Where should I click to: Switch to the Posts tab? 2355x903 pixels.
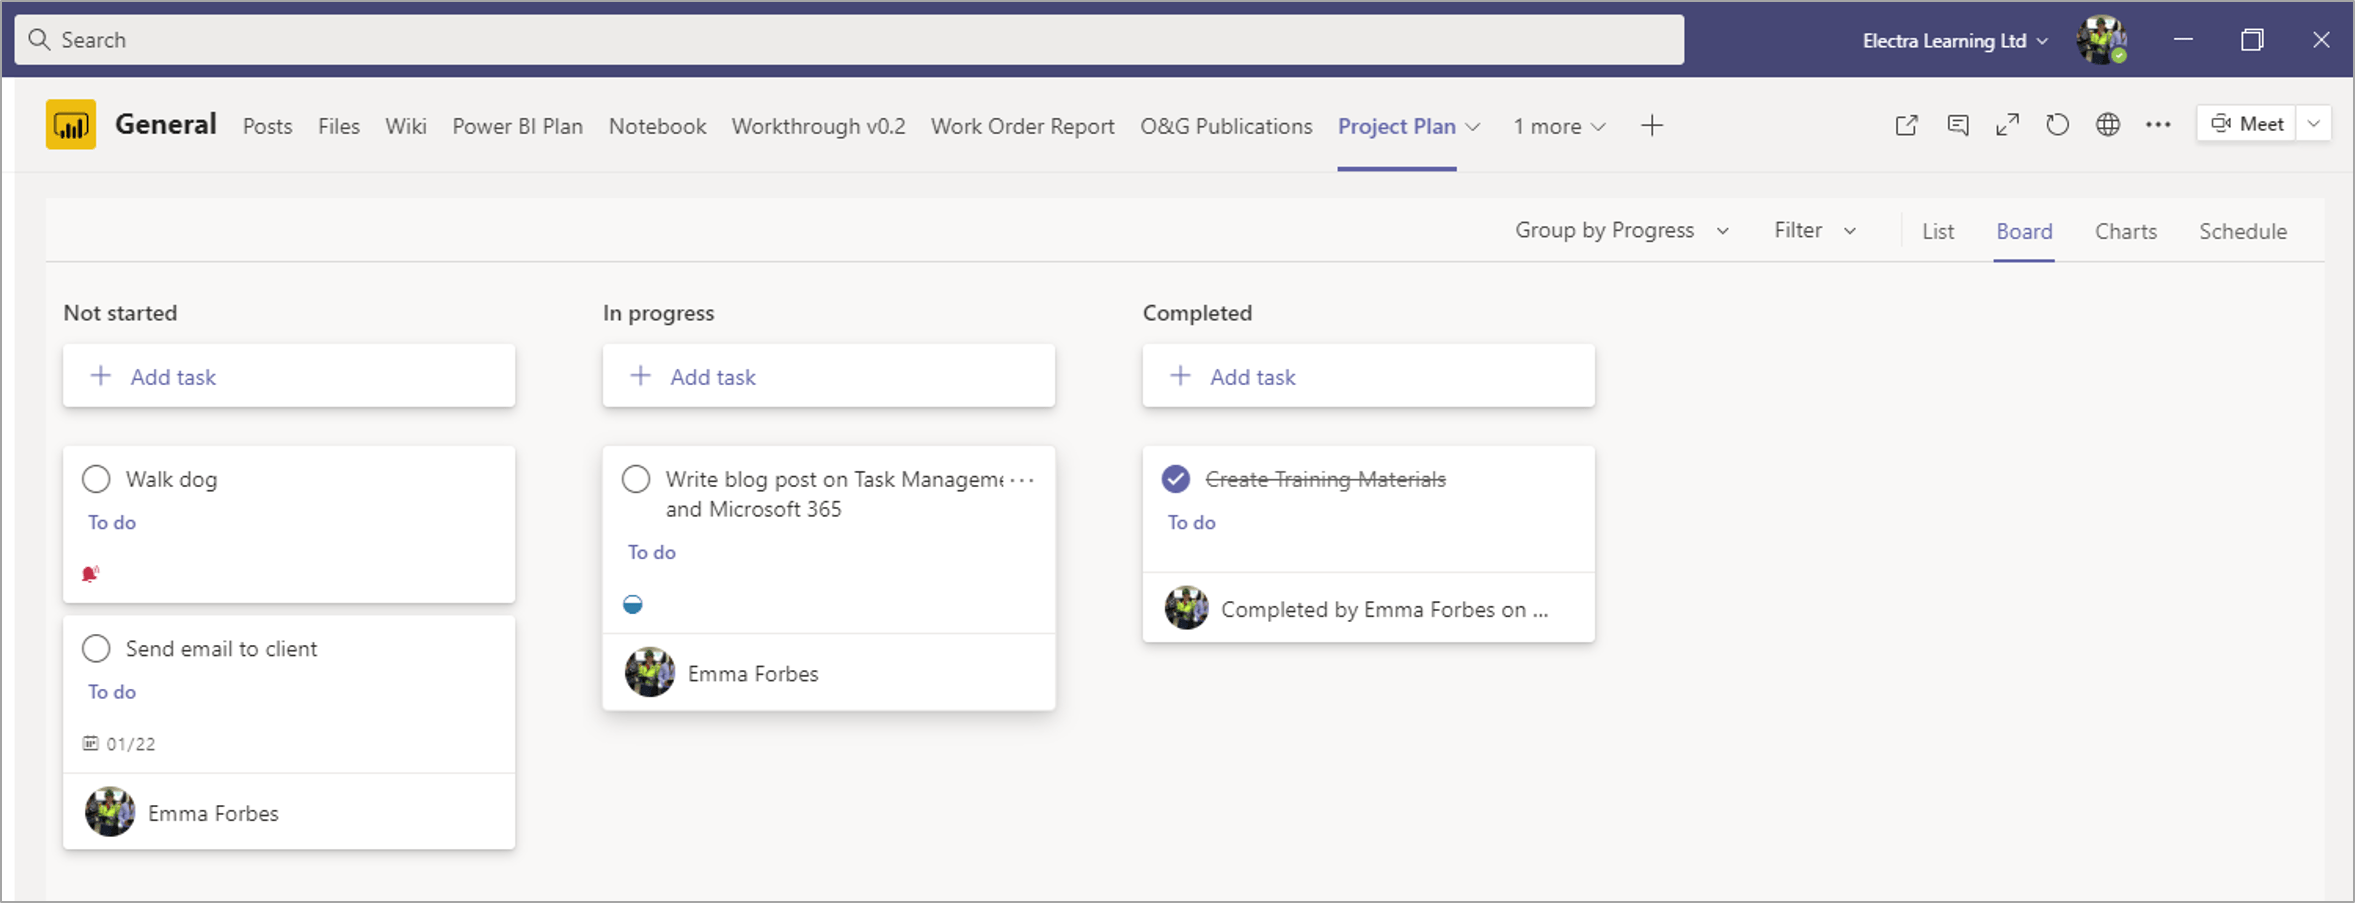[x=267, y=126]
